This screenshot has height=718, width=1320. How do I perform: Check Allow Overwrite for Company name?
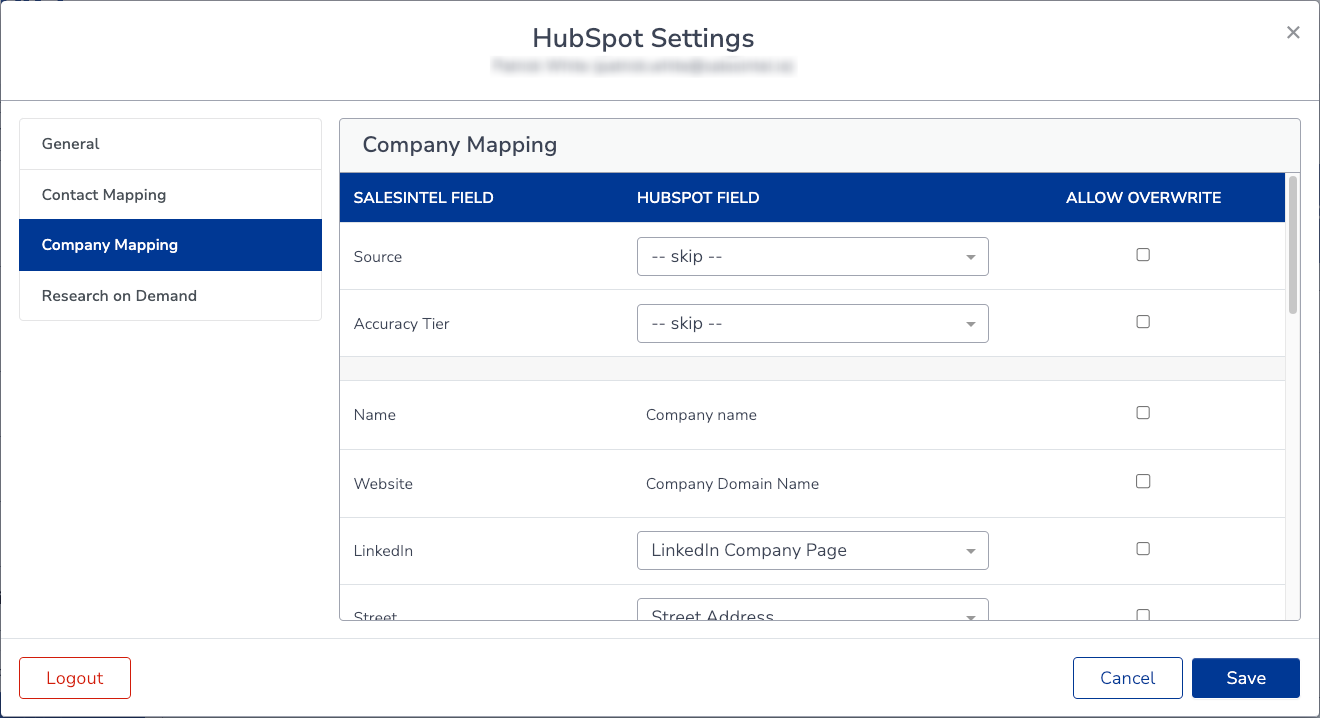[x=1143, y=412]
